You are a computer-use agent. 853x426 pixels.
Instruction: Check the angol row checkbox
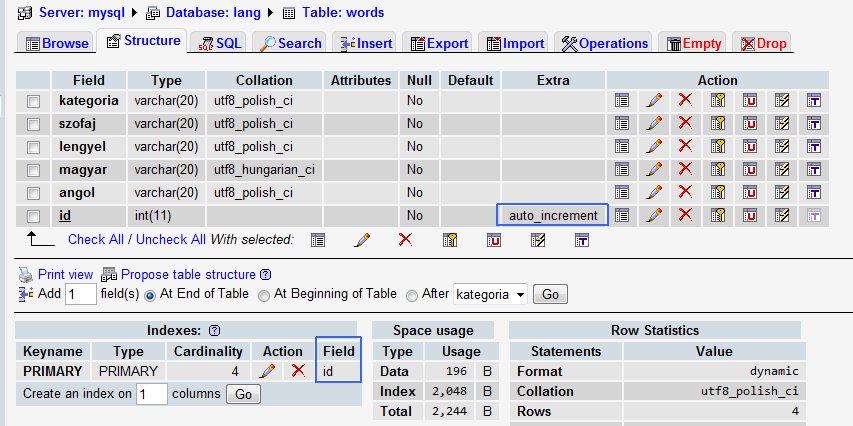tap(34, 193)
